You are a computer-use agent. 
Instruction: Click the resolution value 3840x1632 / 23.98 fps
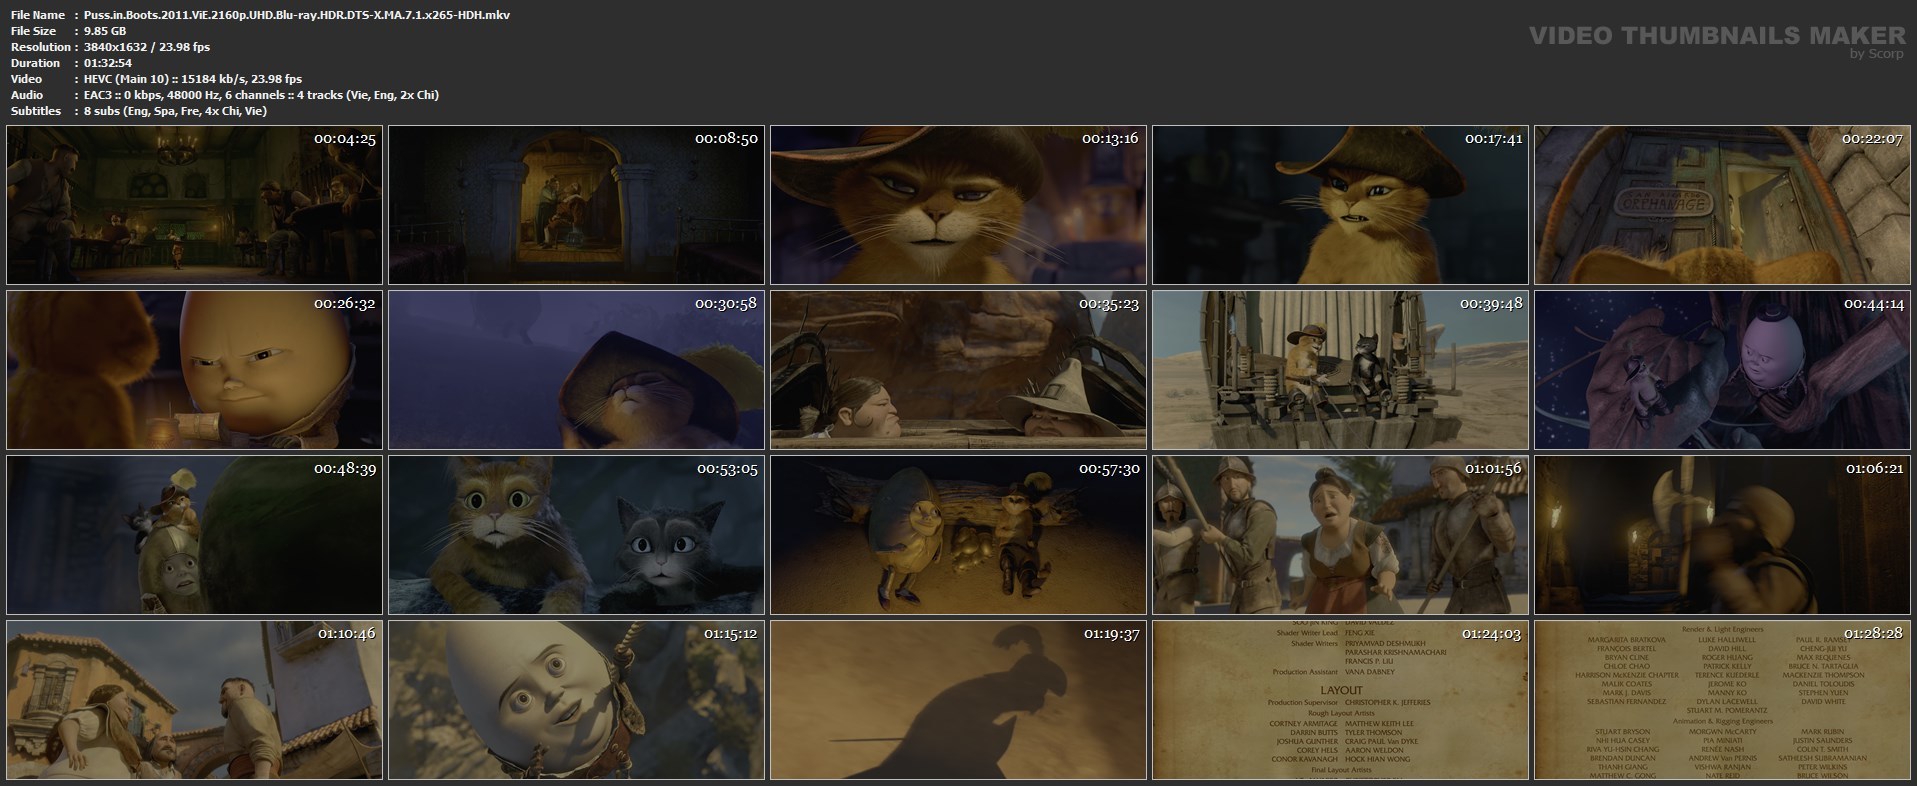(x=147, y=47)
